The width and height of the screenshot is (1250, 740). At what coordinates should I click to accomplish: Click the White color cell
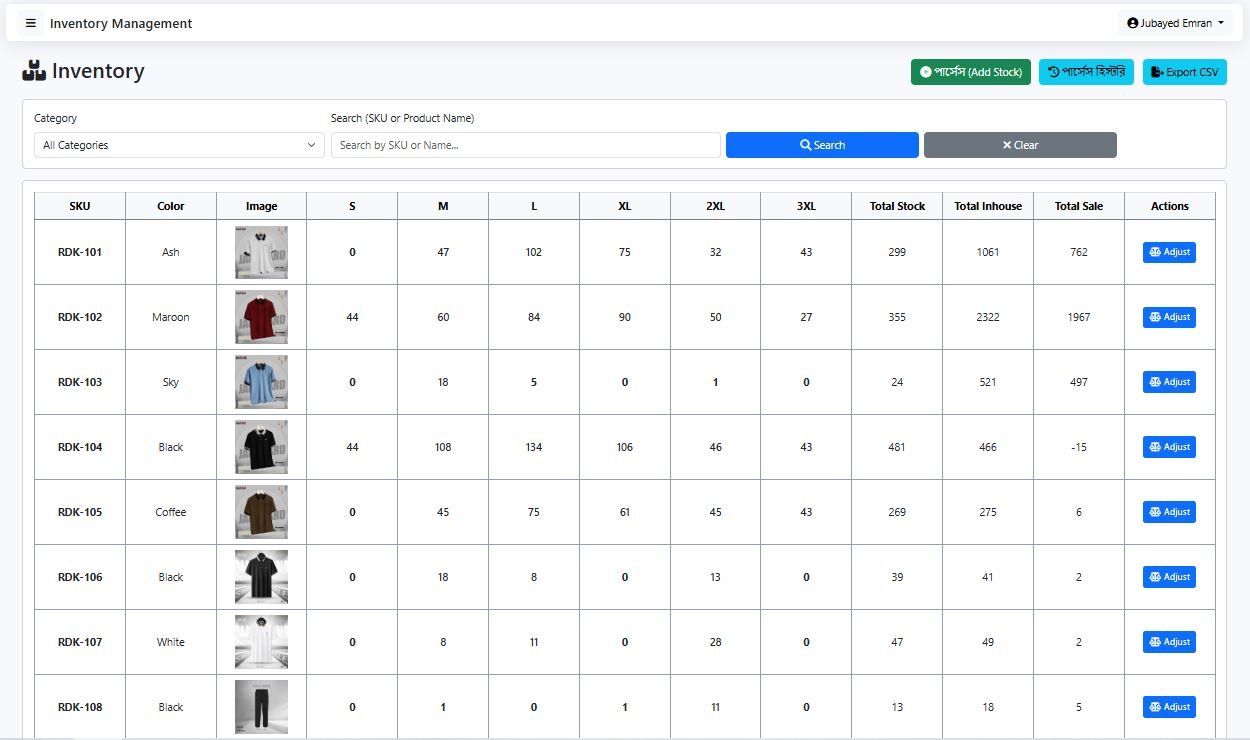click(x=171, y=642)
